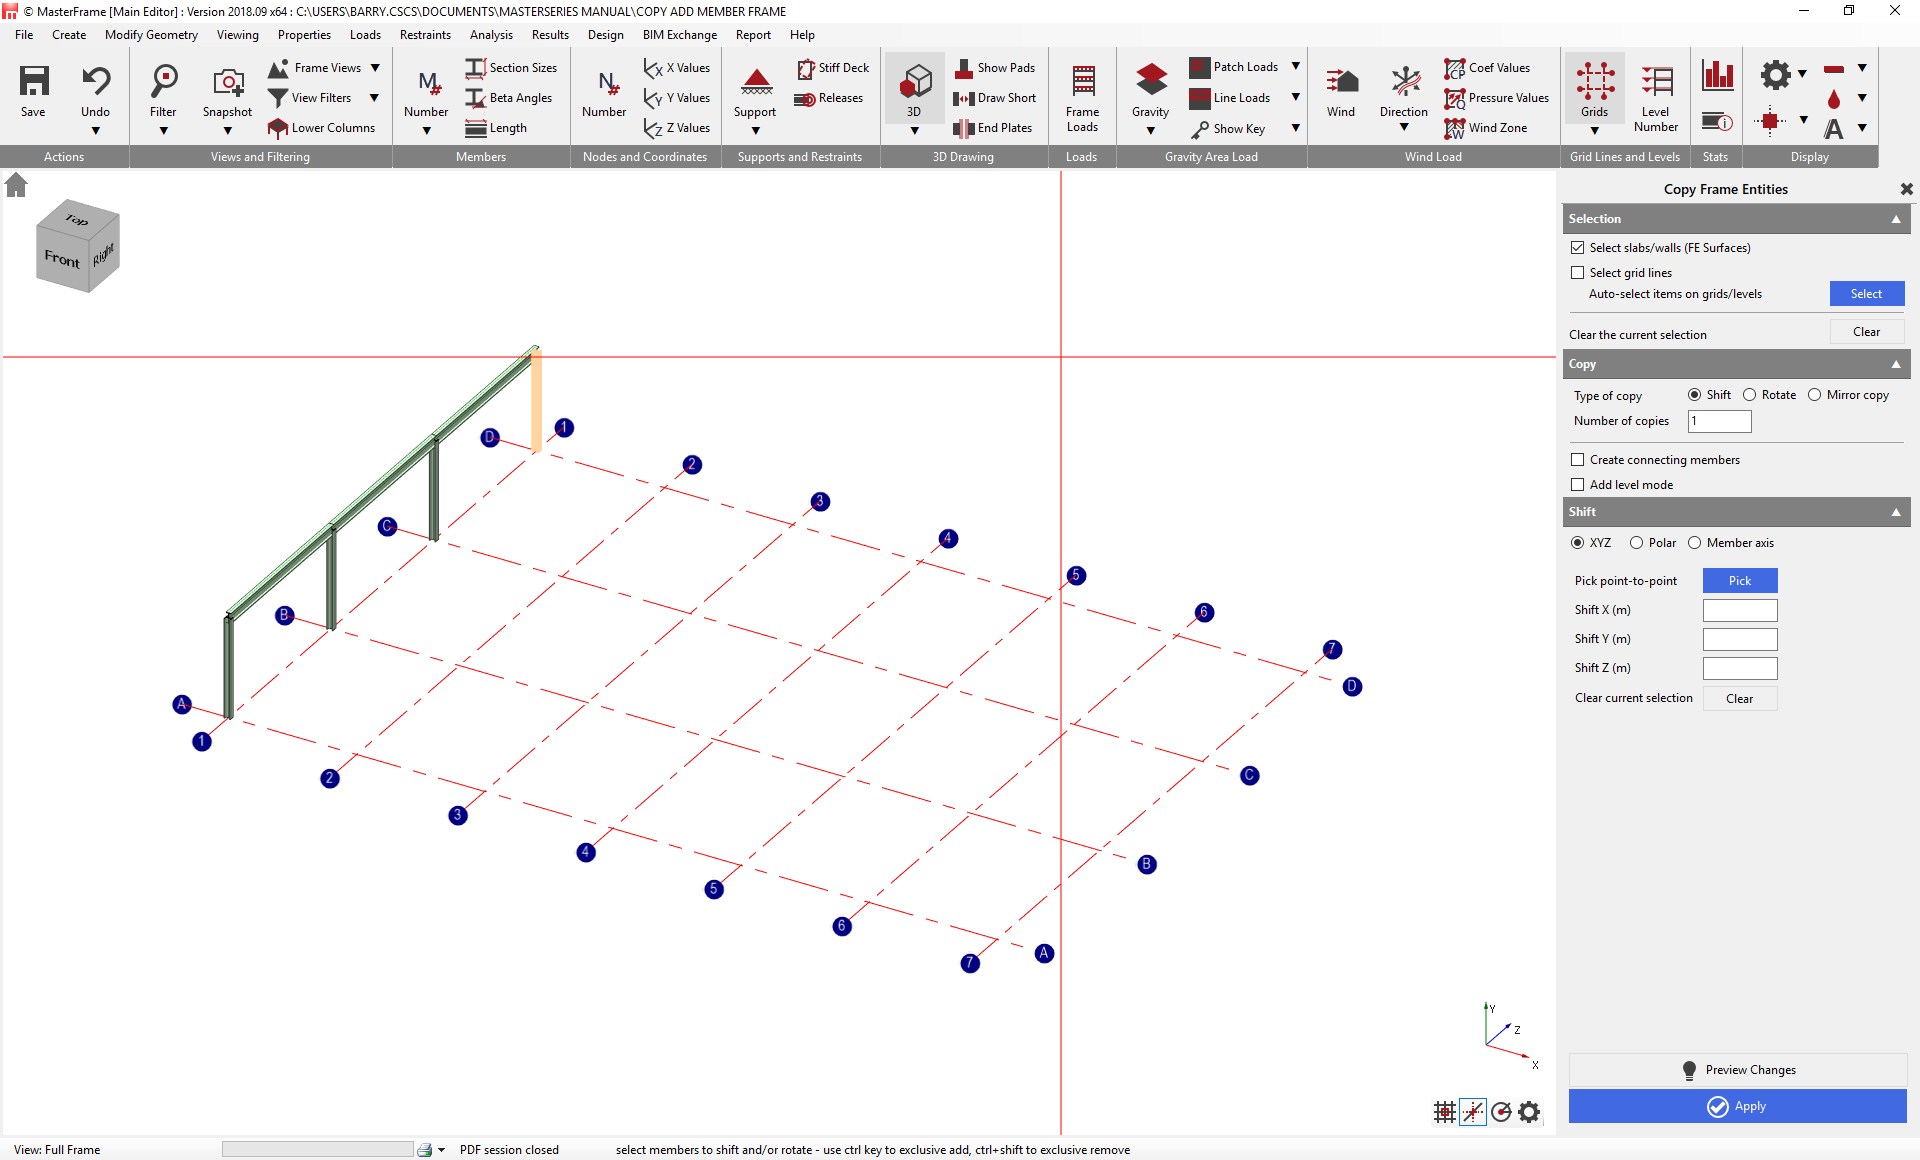The width and height of the screenshot is (1920, 1160).
Task: Open the Modify Geometry menu
Action: 151,35
